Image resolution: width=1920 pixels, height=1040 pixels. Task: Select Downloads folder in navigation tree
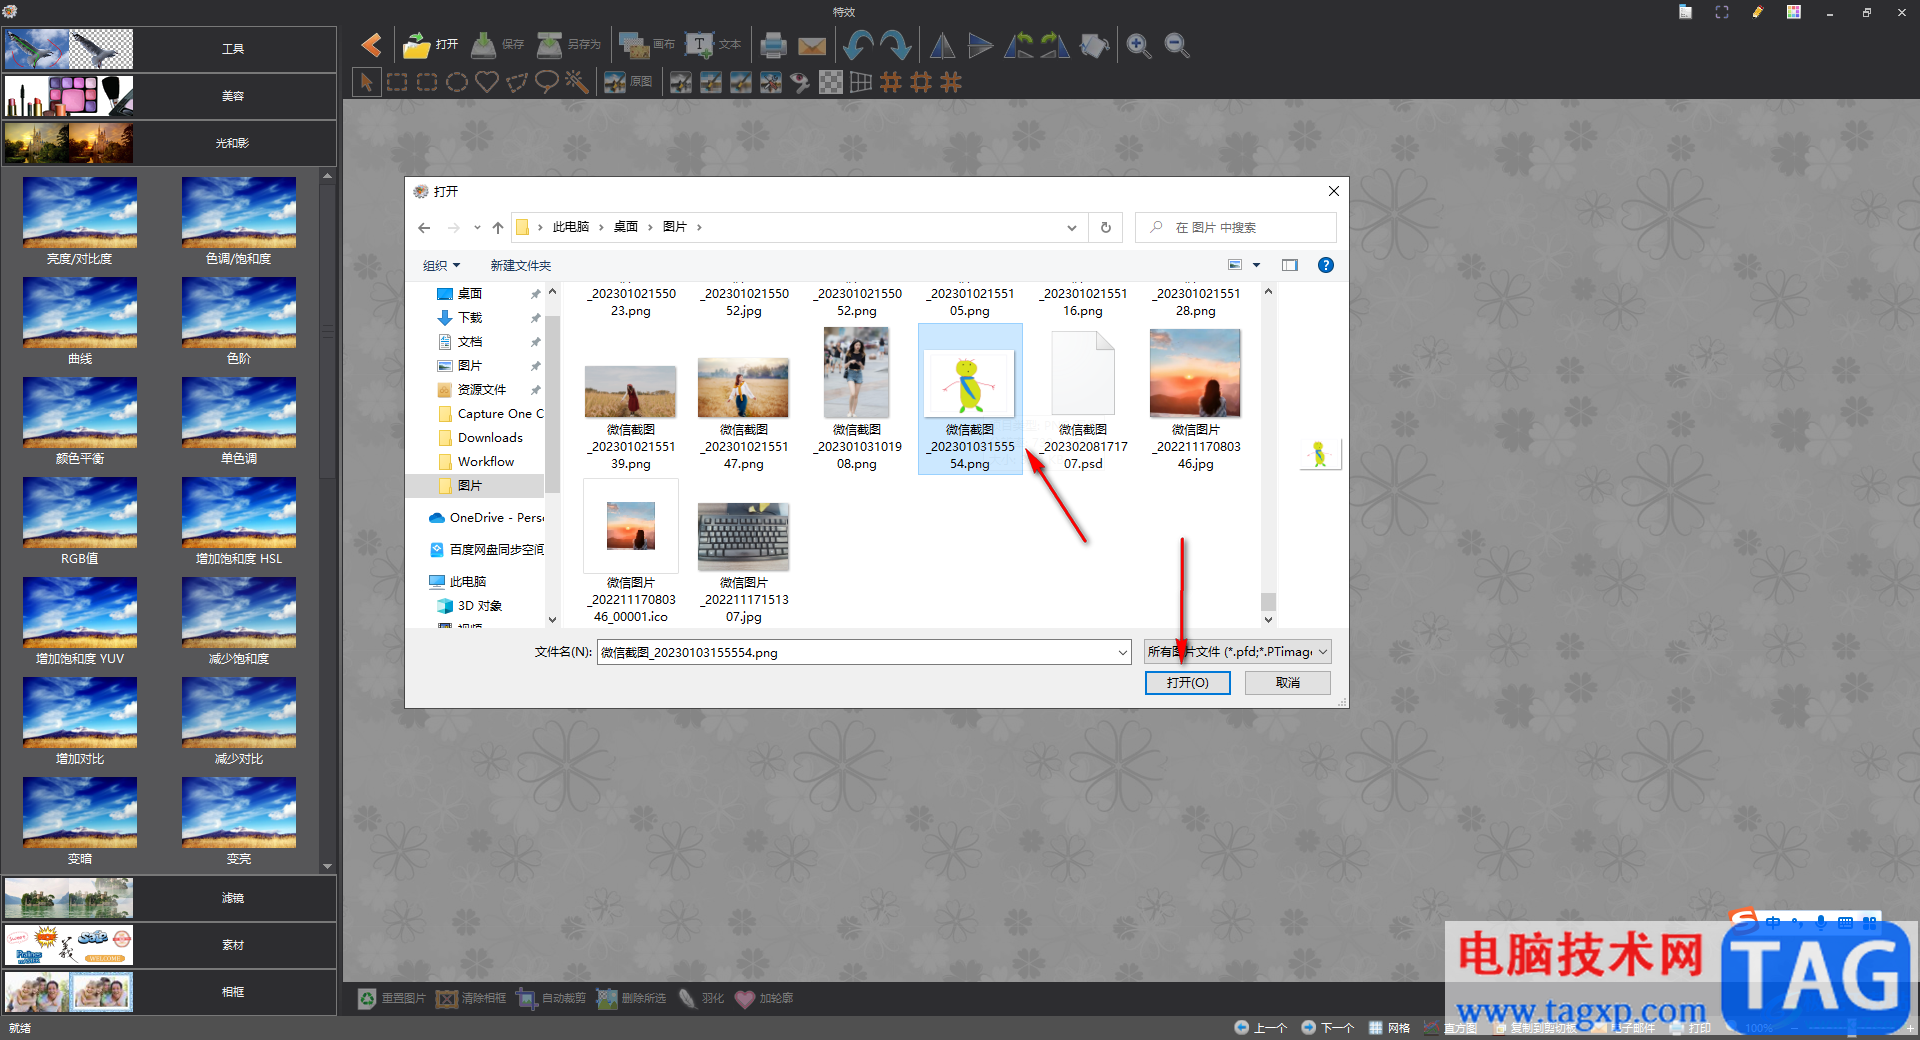490,438
